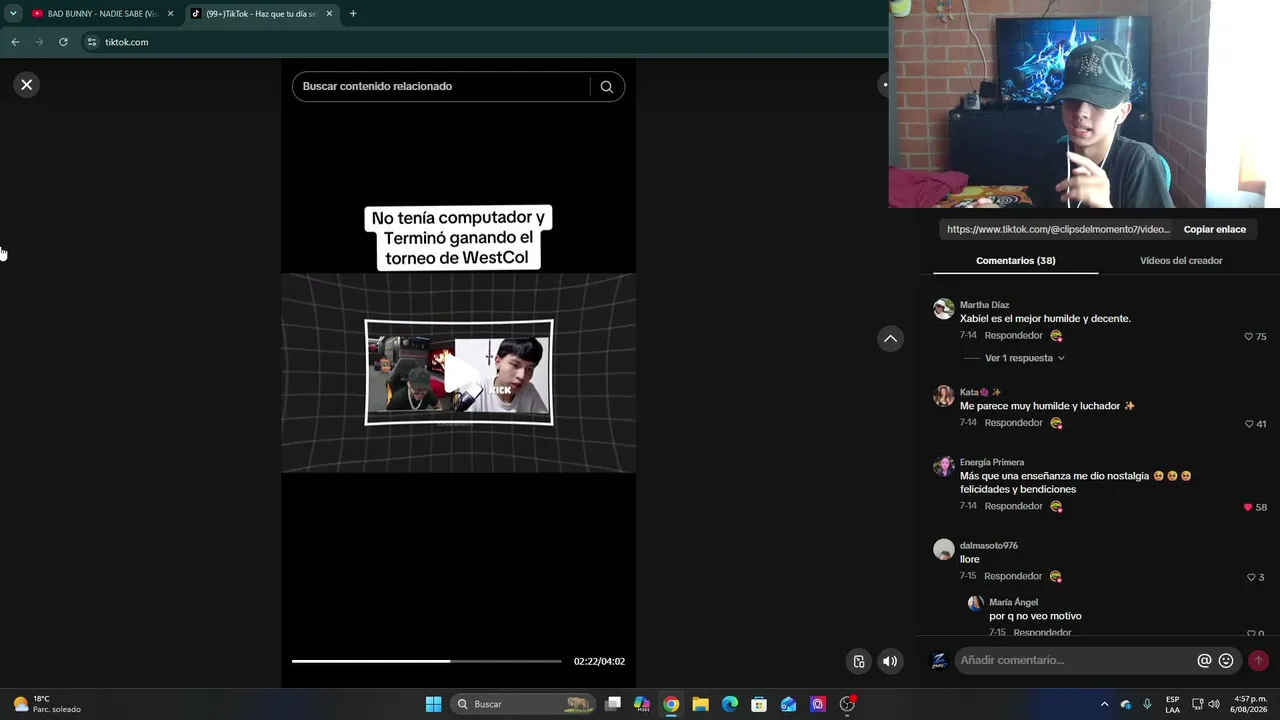Click the sticker reaction icon on Martha's comment
1280x720 pixels.
tap(1056, 336)
